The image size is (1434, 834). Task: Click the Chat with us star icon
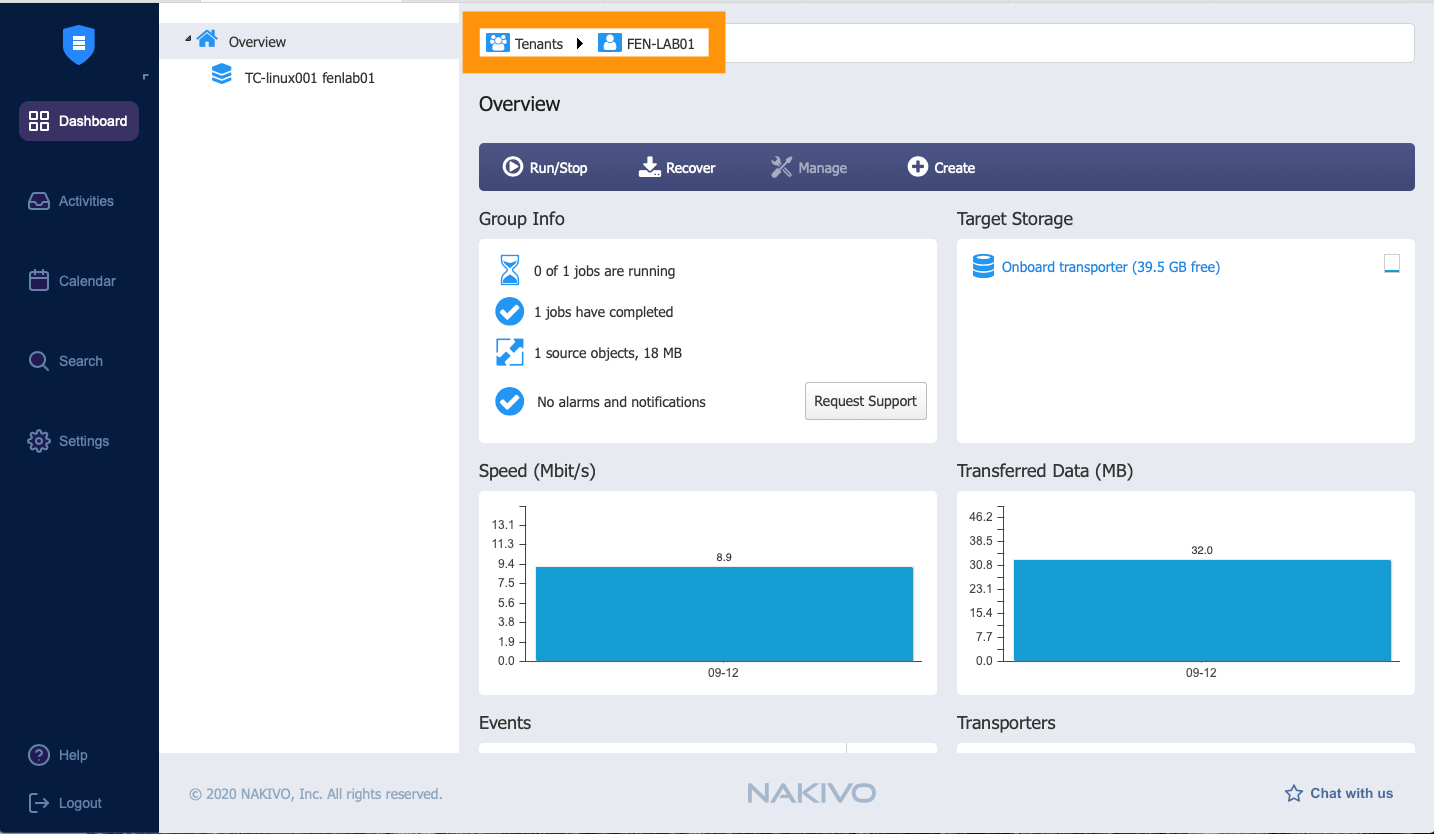pyautogui.click(x=1294, y=793)
